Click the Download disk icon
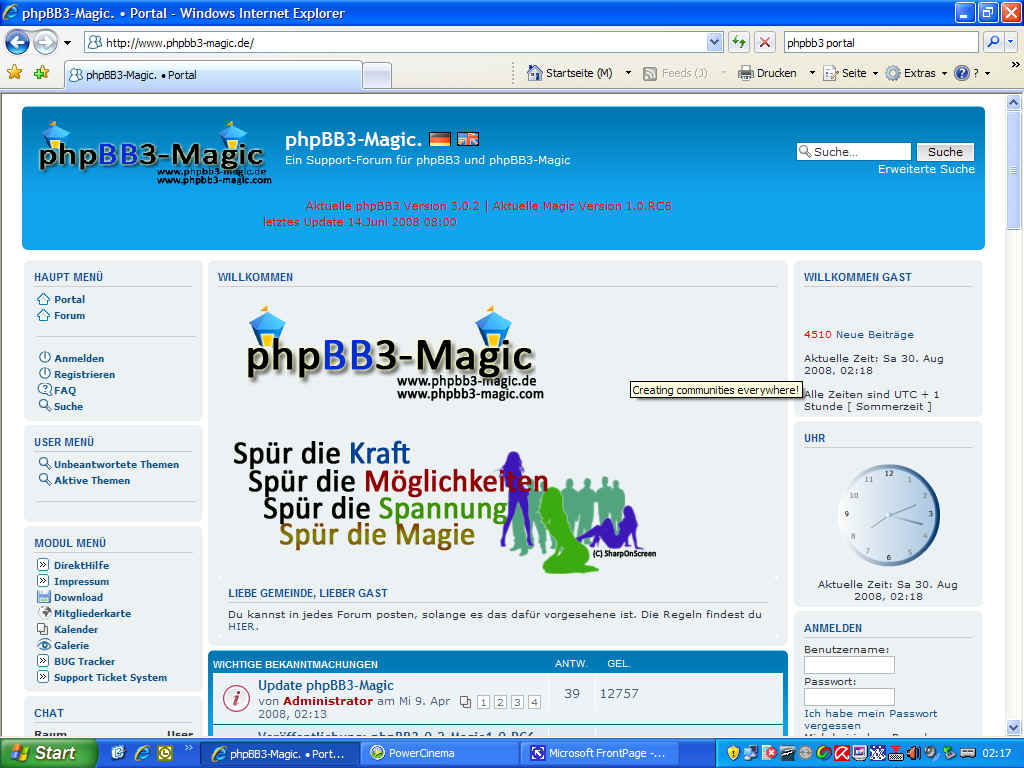Screen dimensions: 1024x768 click(44, 597)
